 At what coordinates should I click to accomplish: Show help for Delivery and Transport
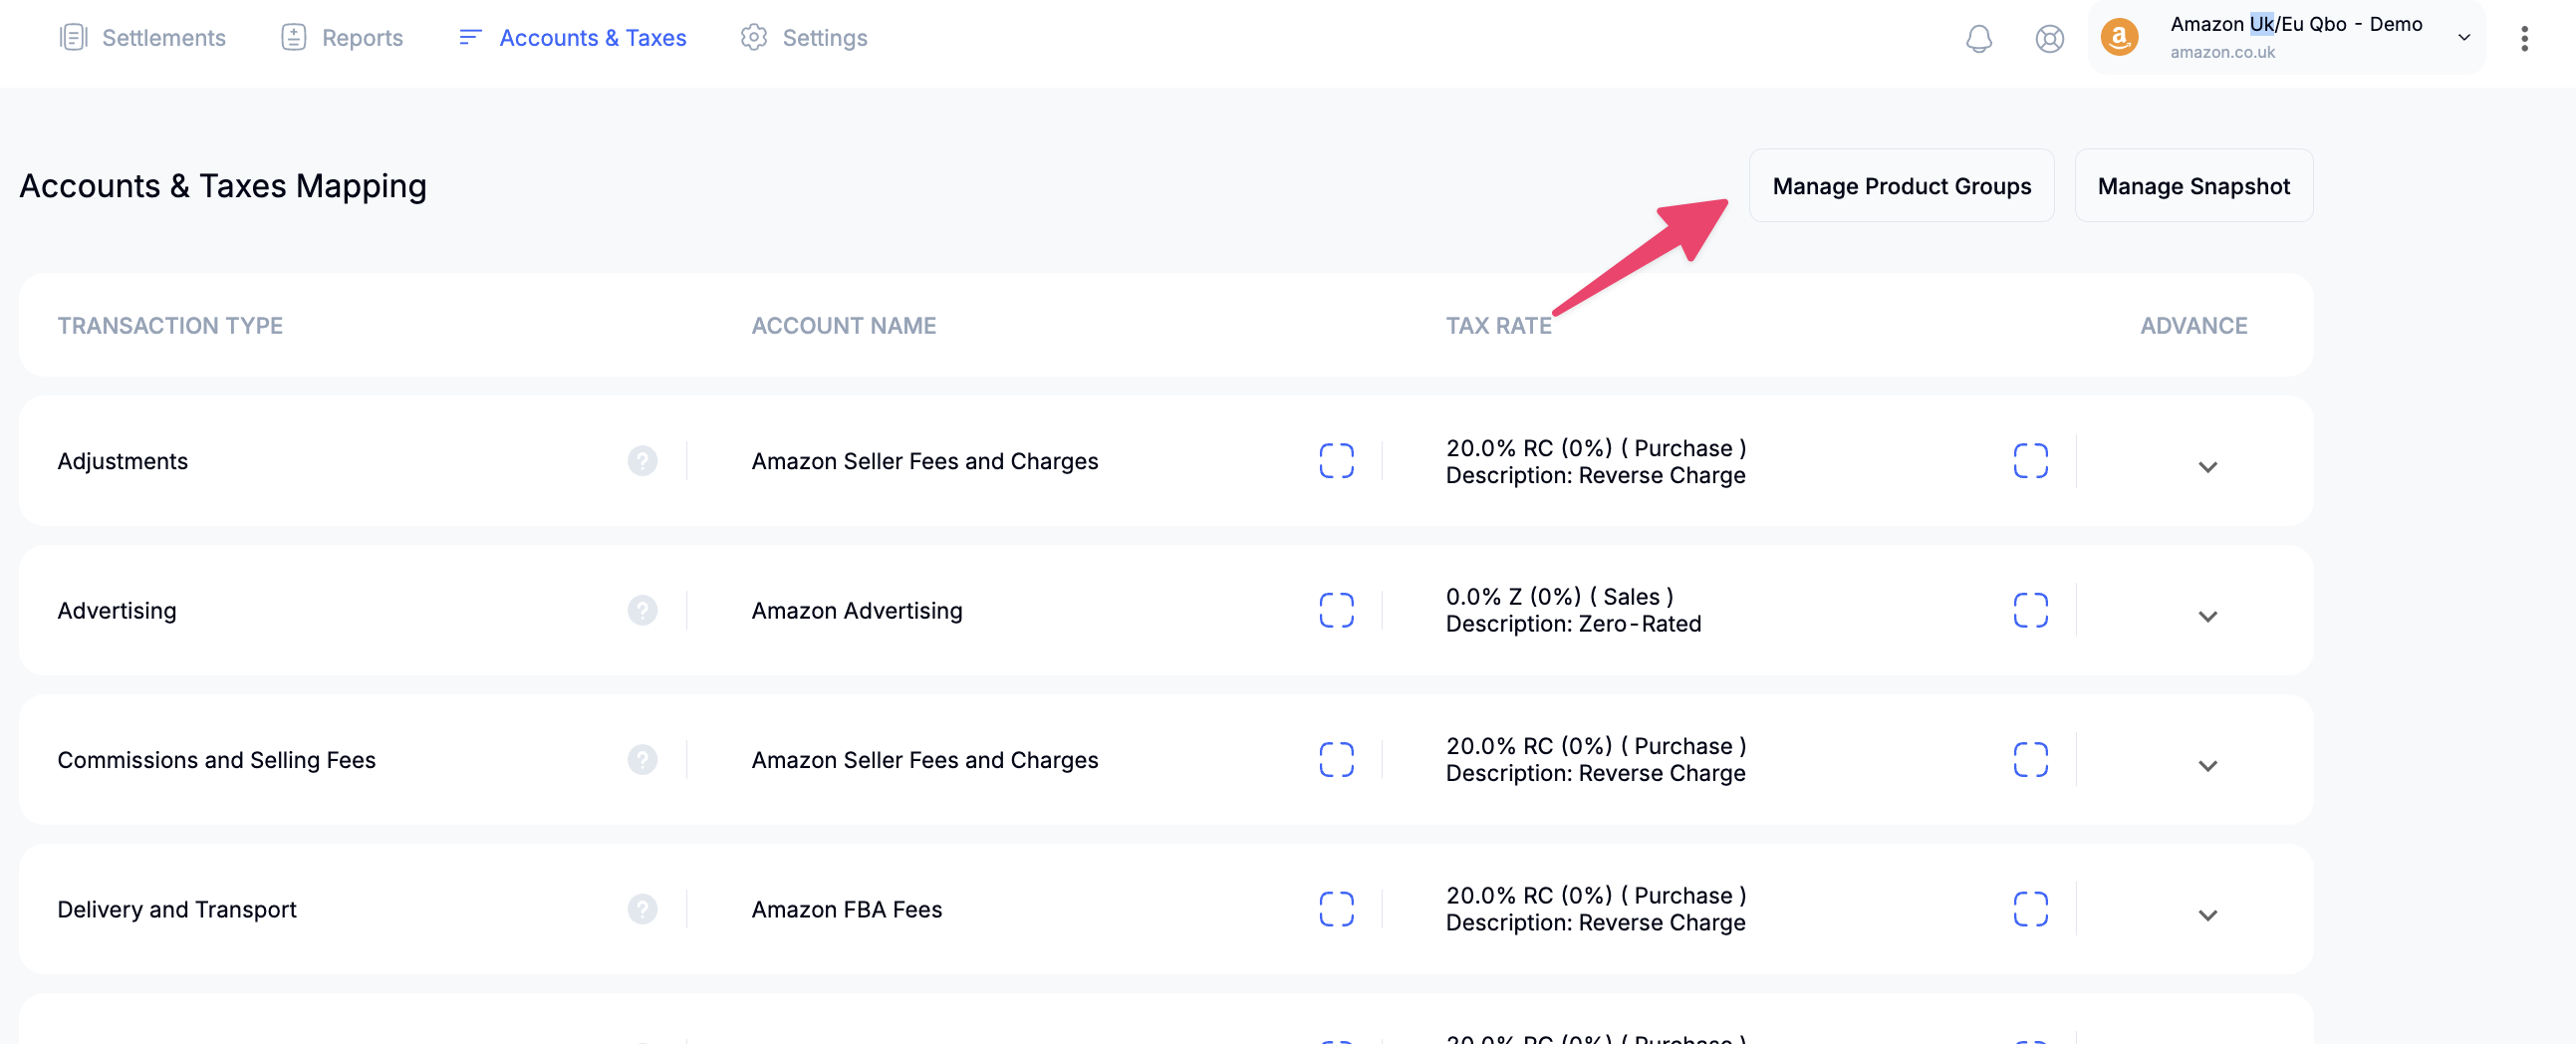(x=642, y=909)
